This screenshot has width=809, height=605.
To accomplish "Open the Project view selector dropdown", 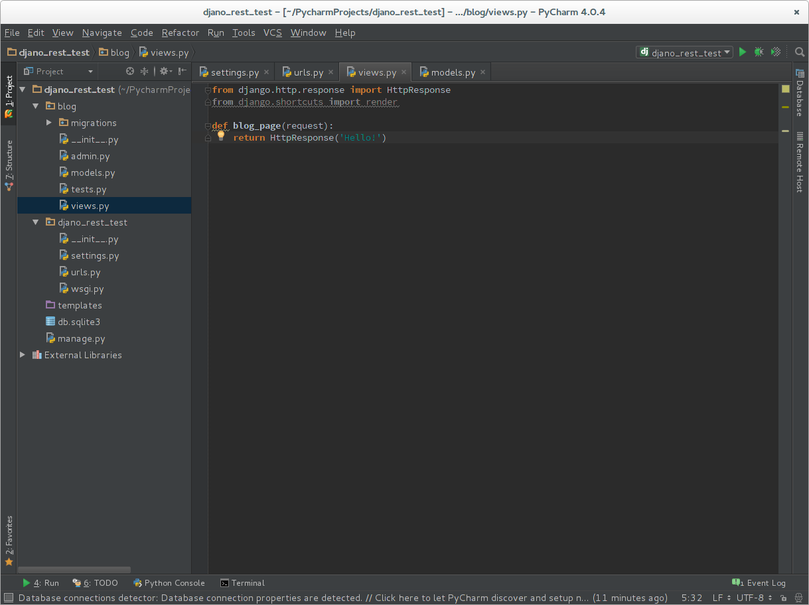I will [58, 71].
